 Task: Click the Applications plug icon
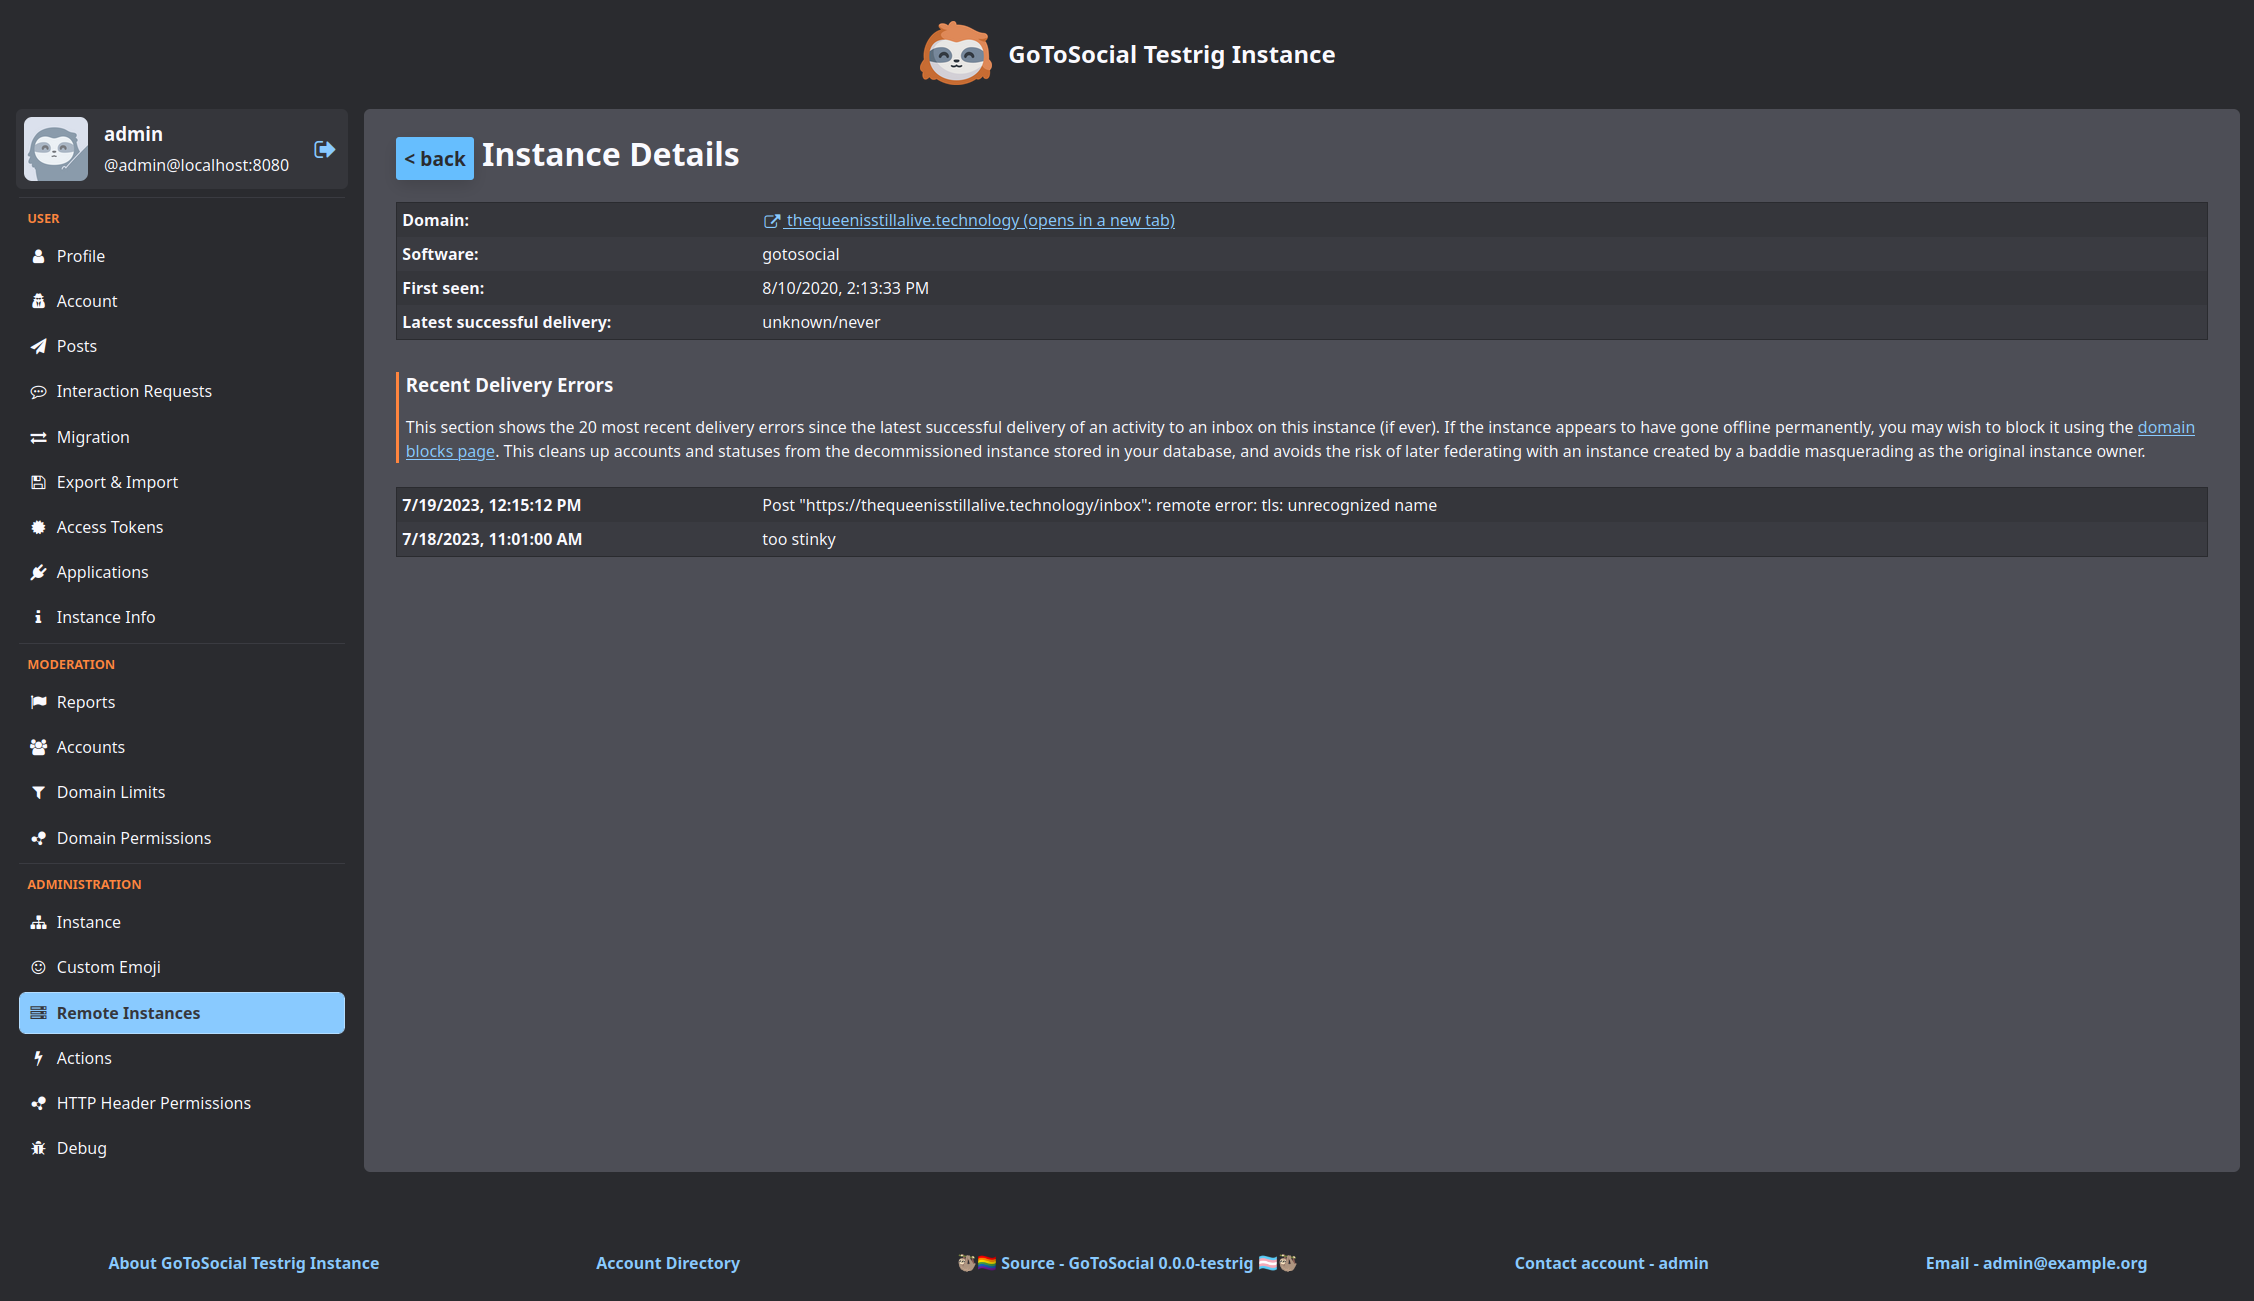click(x=38, y=572)
